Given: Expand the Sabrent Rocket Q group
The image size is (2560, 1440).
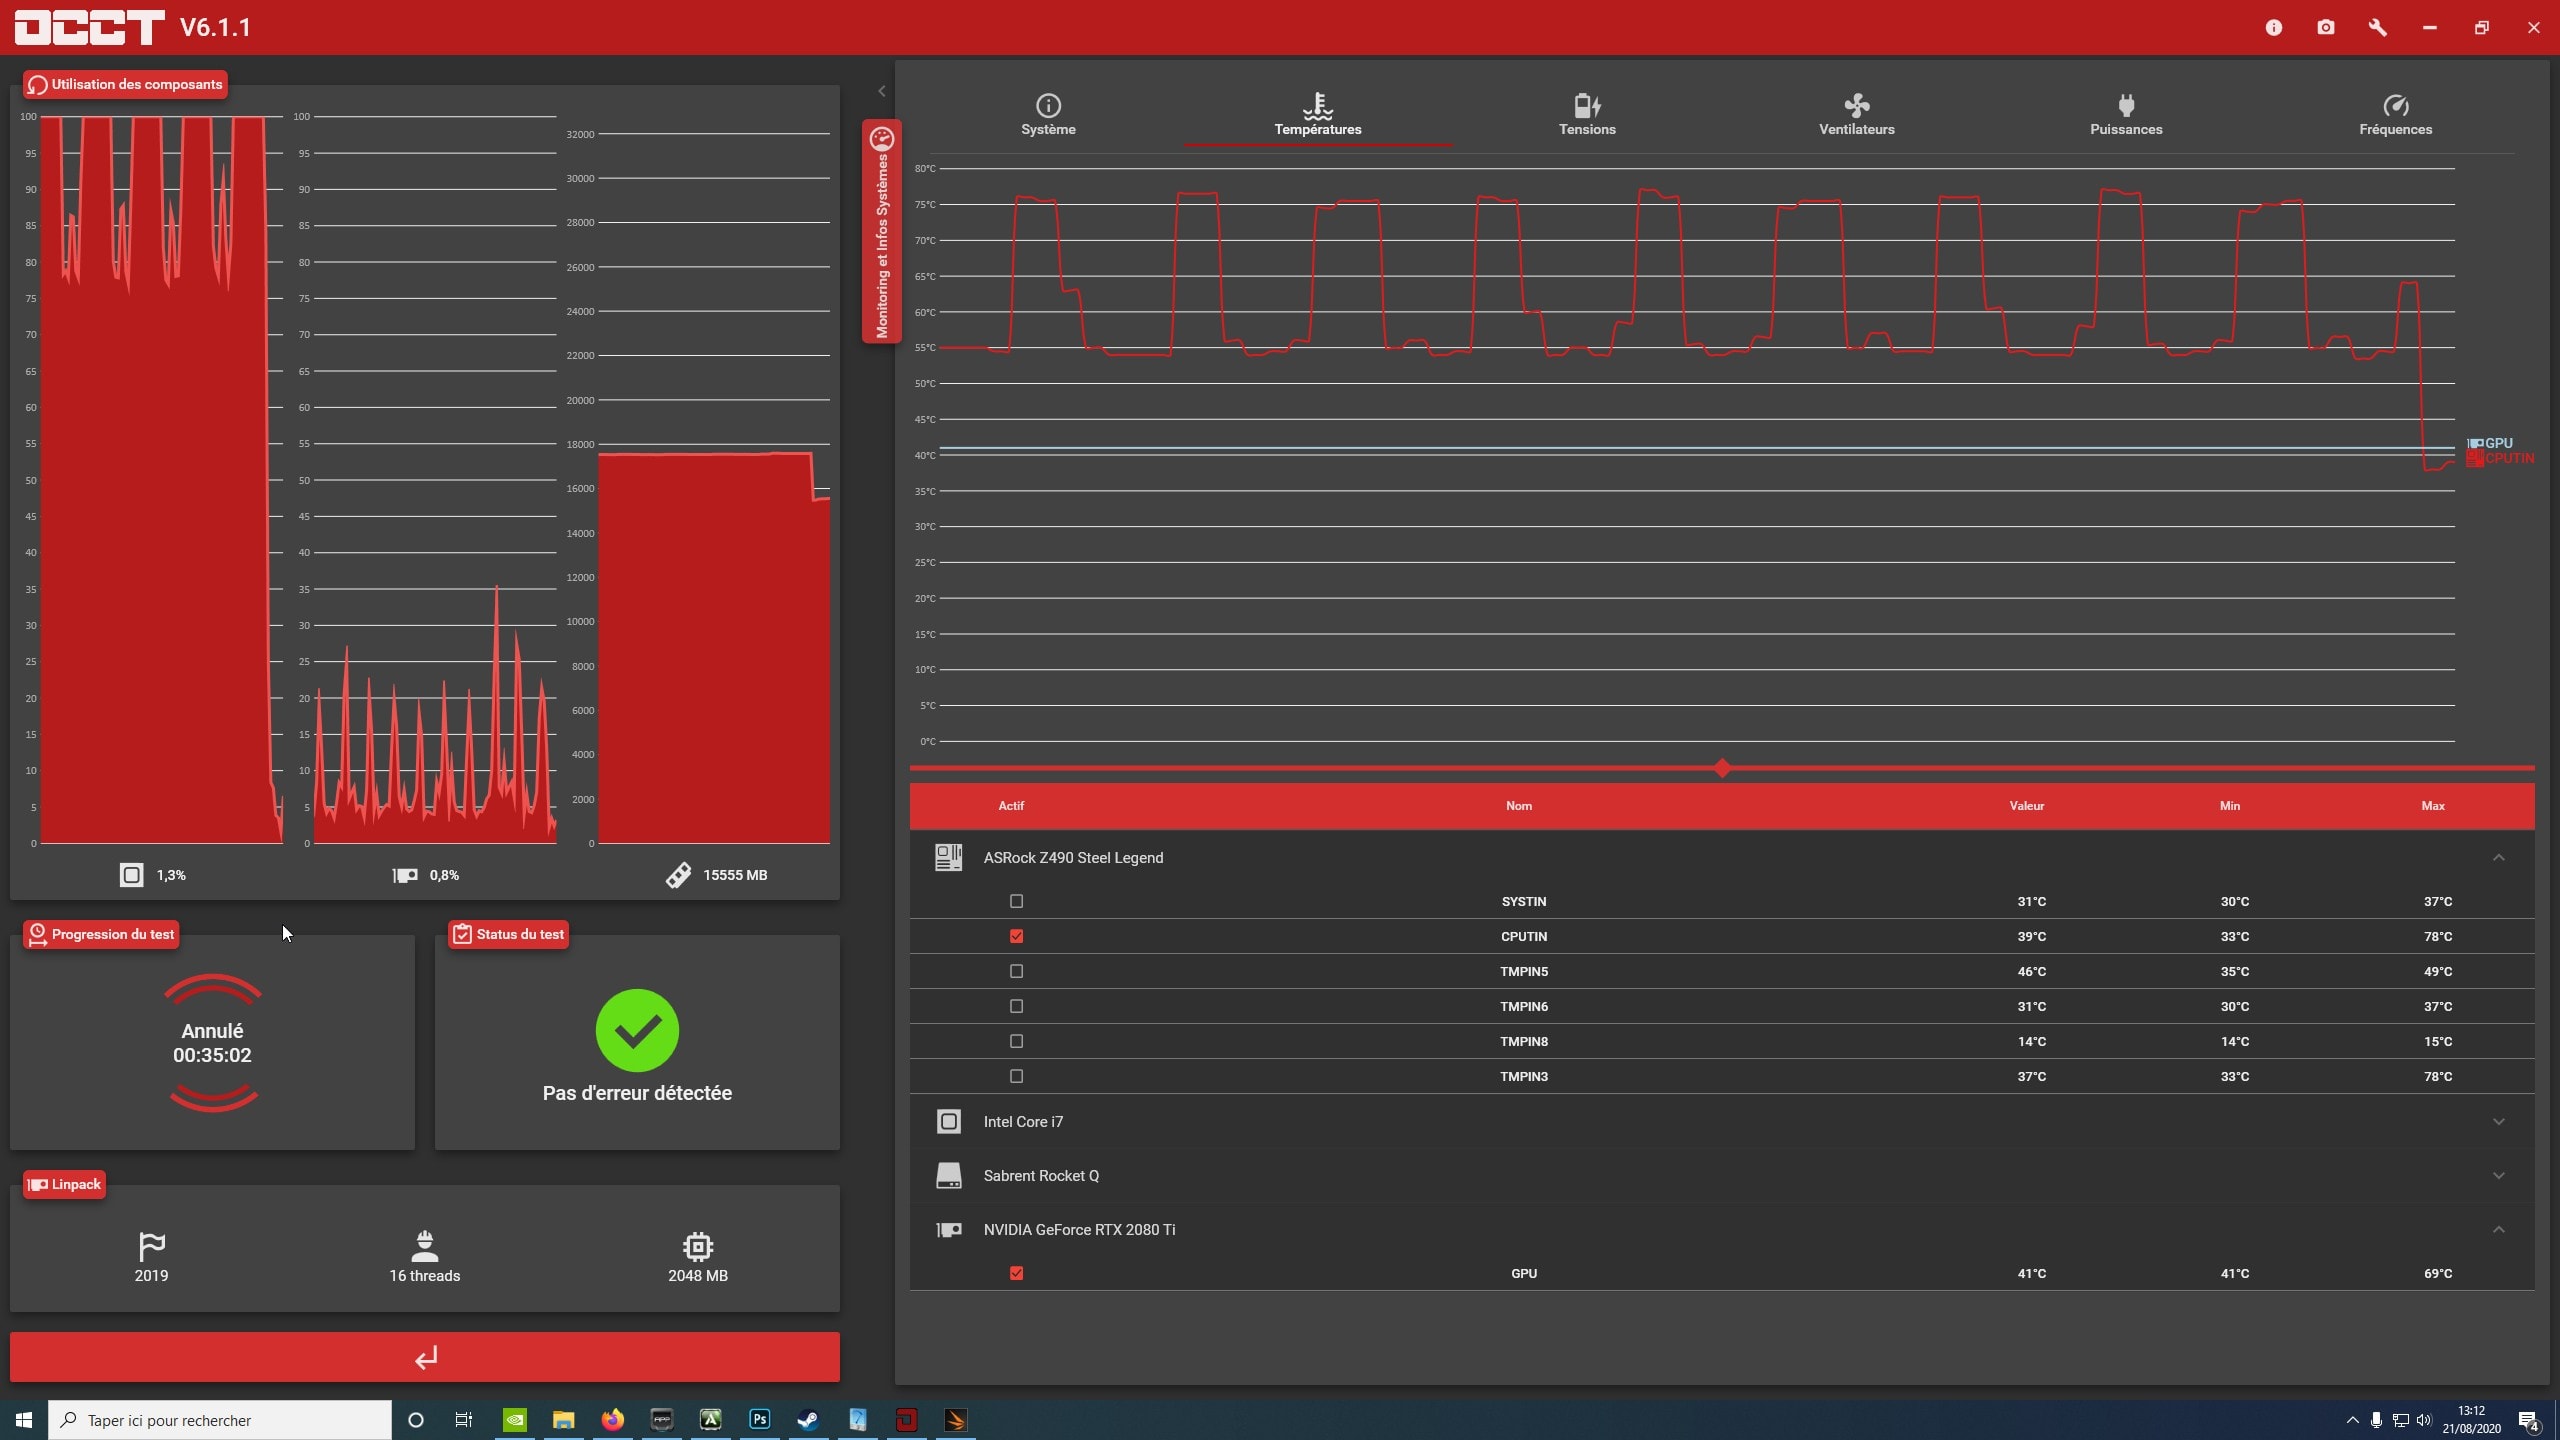Looking at the screenshot, I should tap(2498, 1175).
